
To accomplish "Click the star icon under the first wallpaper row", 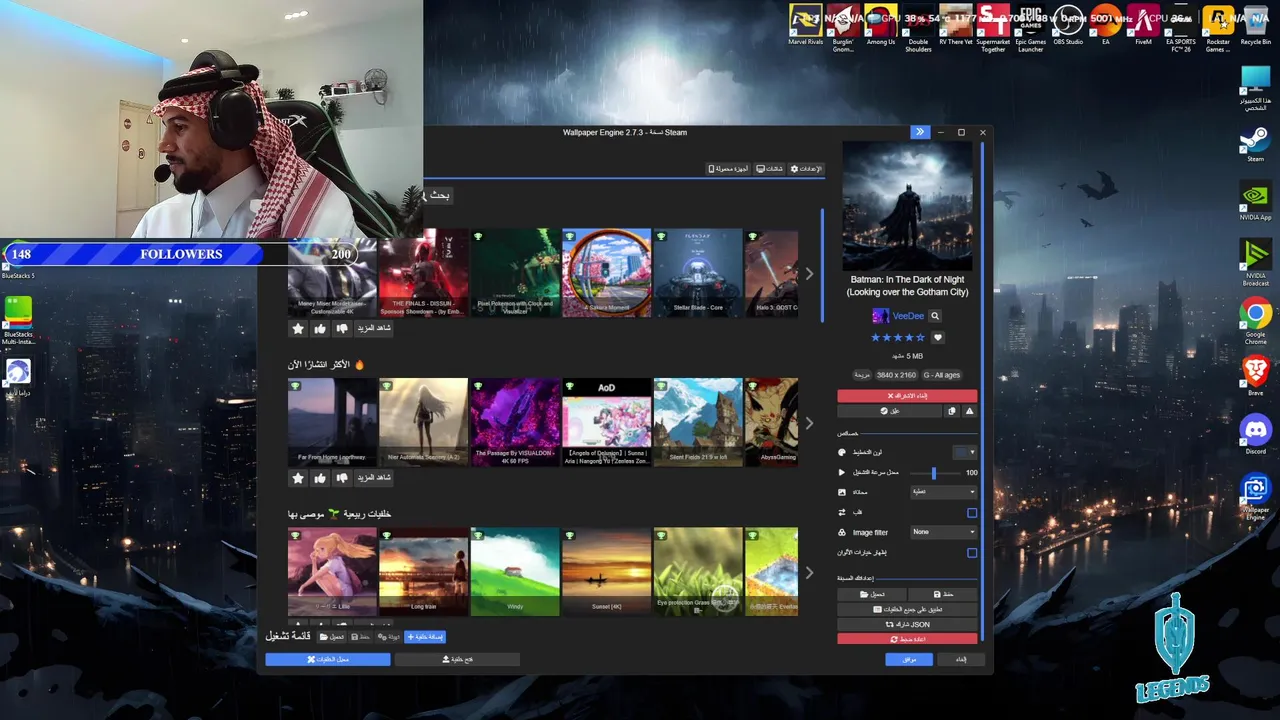I will click(x=298, y=328).
